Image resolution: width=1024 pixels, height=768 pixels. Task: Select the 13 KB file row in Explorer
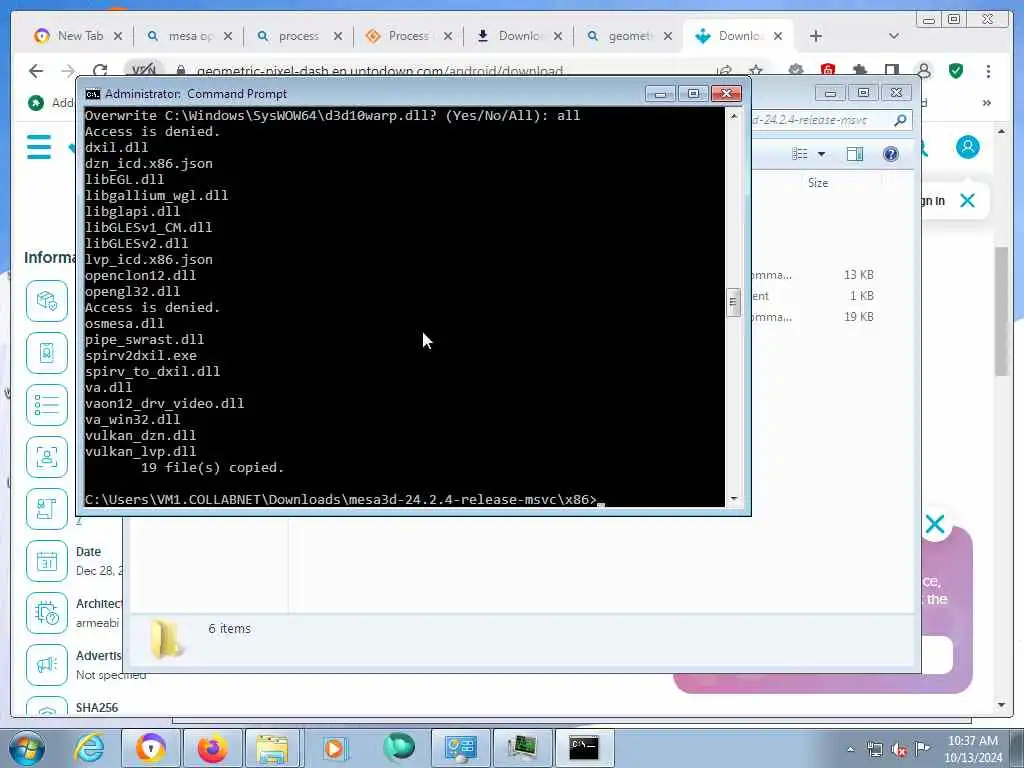tap(813, 275)
